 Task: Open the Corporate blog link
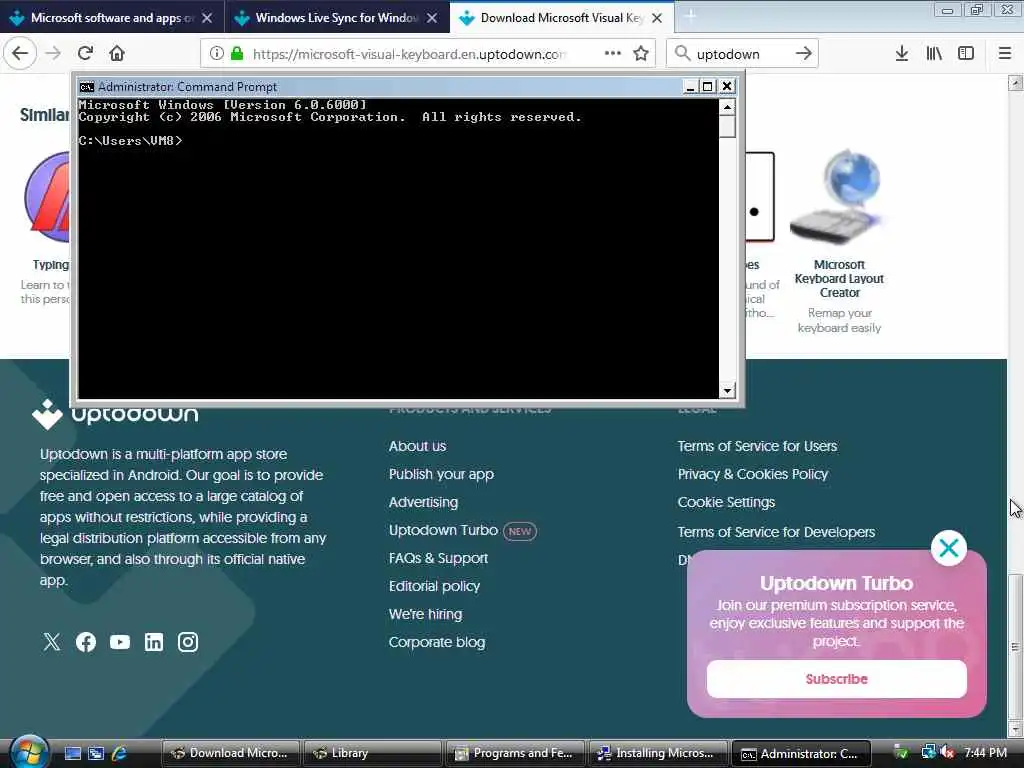click(437, 643)
